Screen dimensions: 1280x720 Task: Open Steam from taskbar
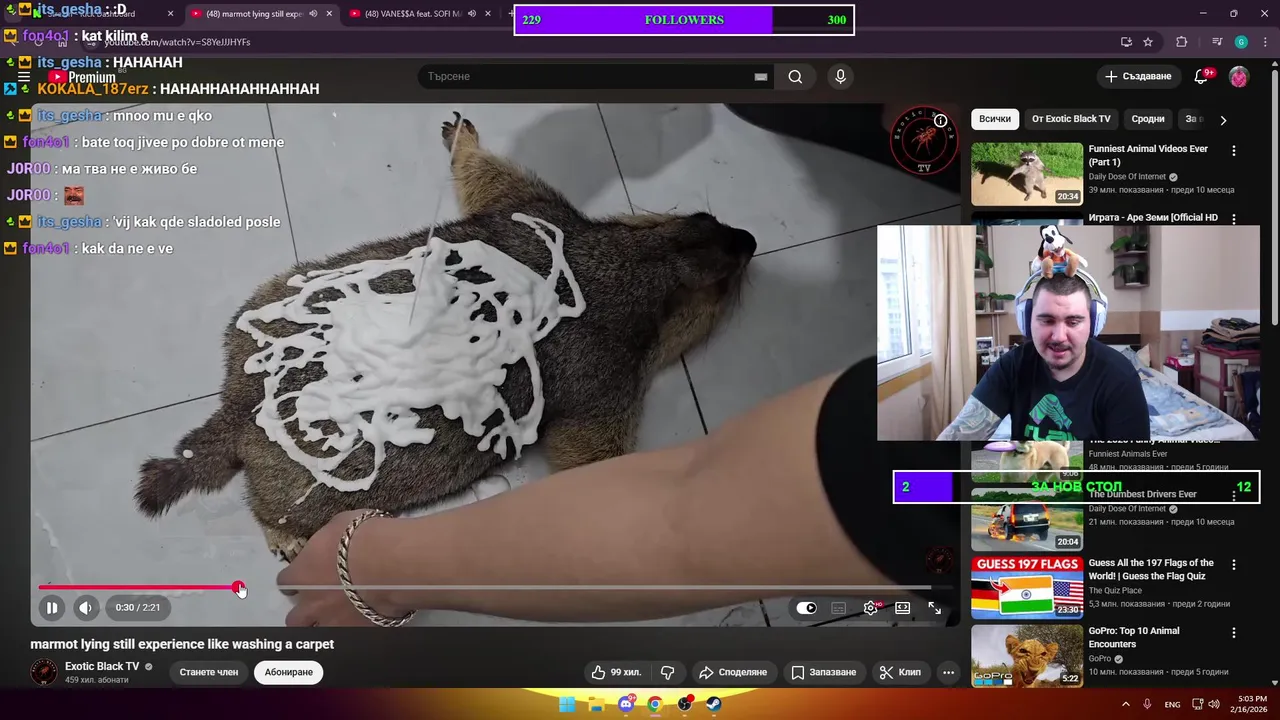[x=714, y=704]
